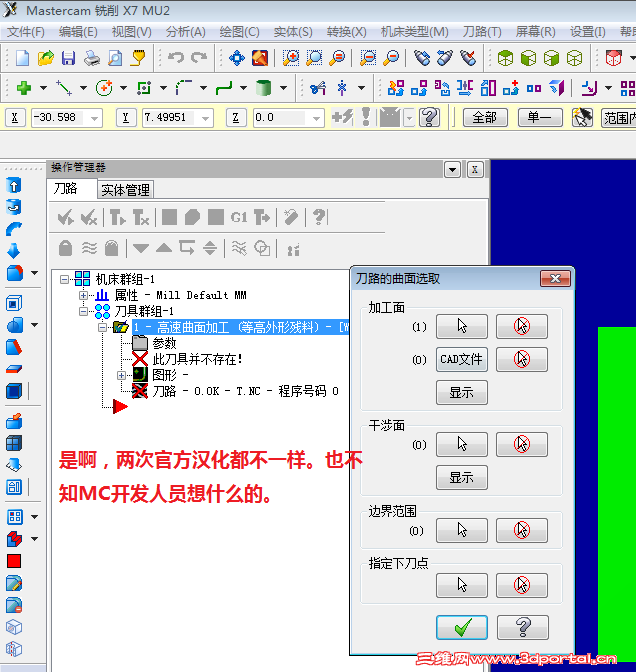Click the green cylinder solid icon
The image size is (636, 672).
(x=263, y=88)
